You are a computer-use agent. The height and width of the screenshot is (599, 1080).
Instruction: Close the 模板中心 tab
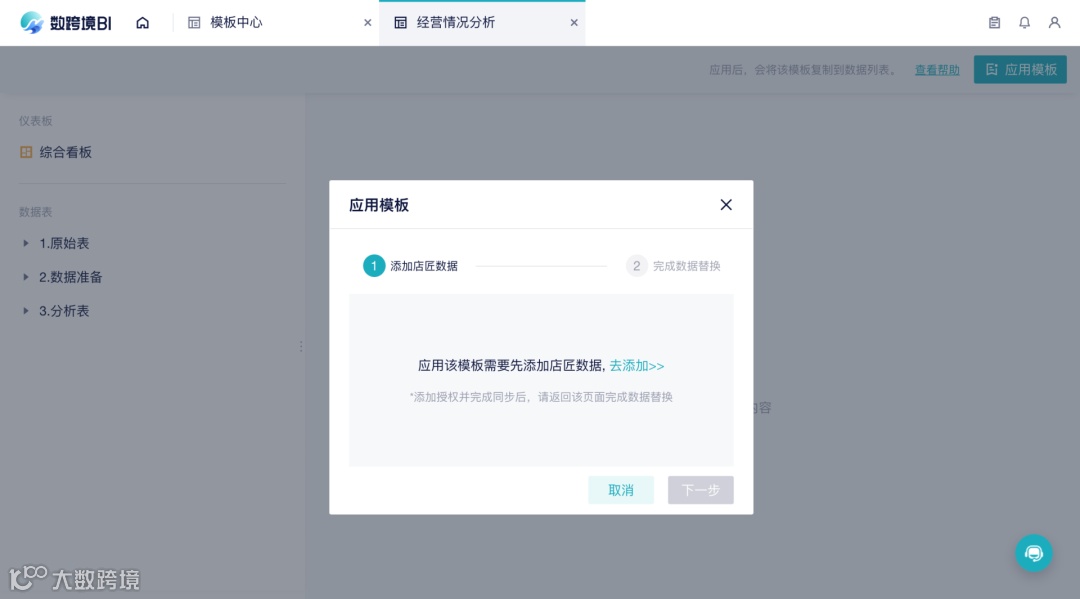tap(367, 21)
